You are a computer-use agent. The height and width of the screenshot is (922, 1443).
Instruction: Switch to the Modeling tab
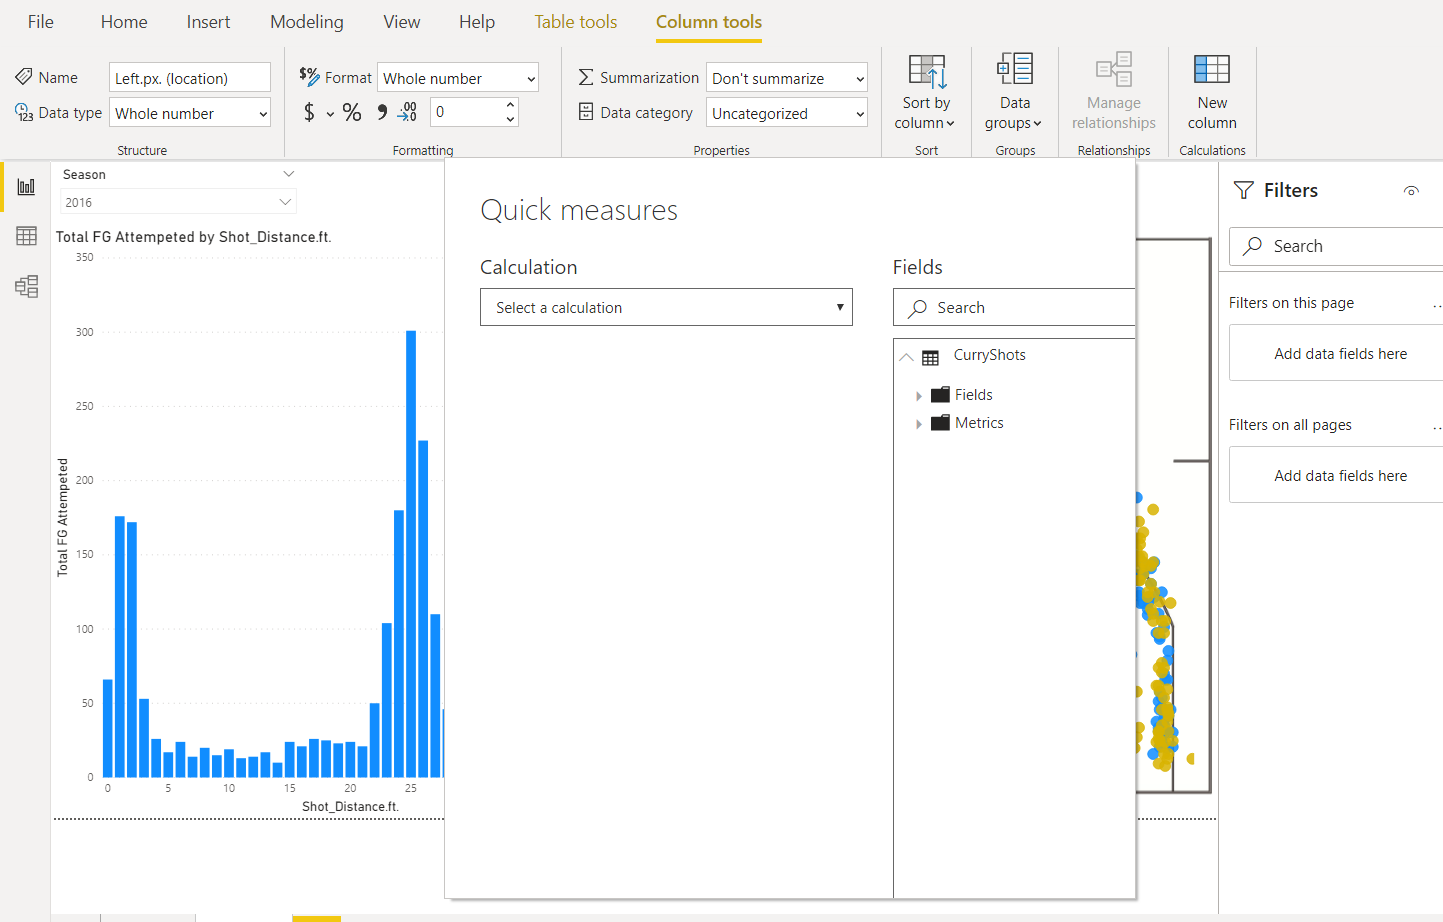click(x=307, y=22)
